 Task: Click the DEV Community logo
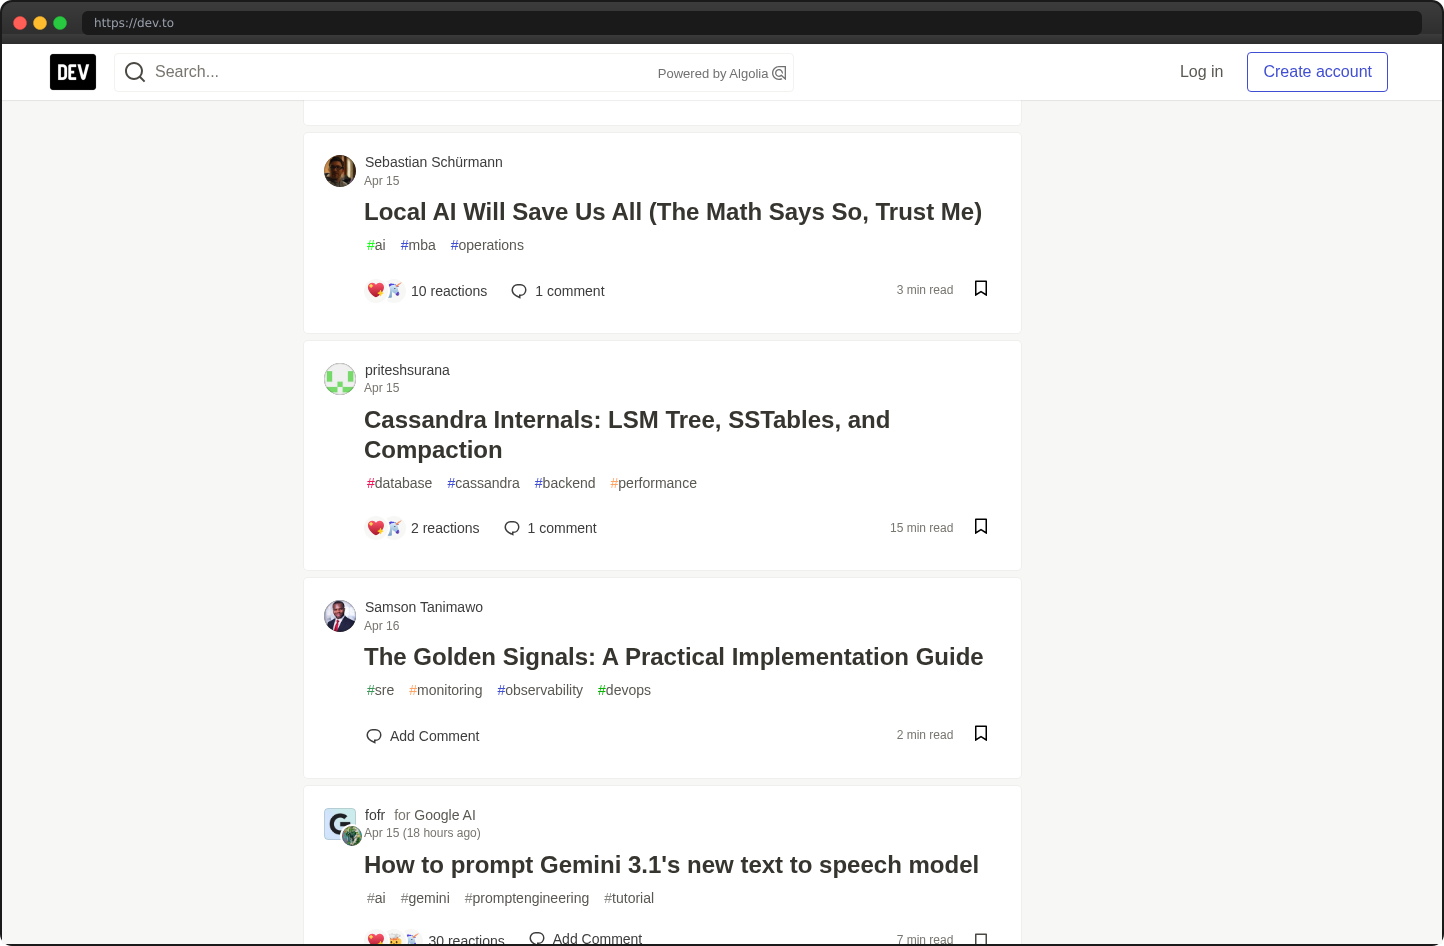click(x=72, y=71)
